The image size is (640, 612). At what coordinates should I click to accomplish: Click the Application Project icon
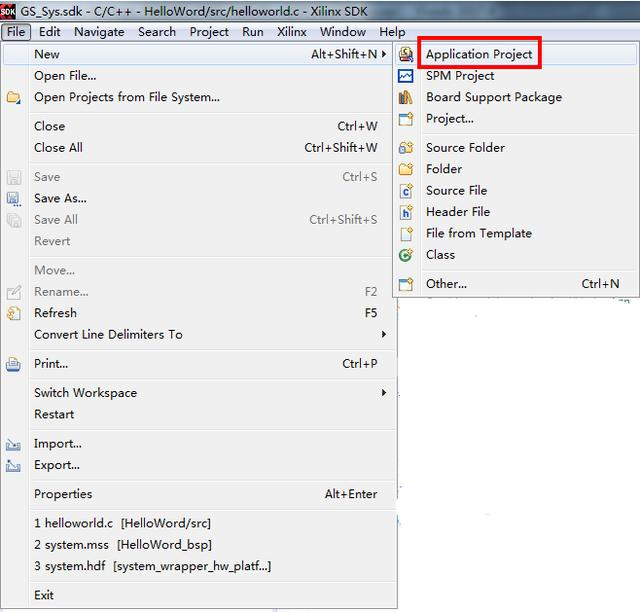point(406,54)
